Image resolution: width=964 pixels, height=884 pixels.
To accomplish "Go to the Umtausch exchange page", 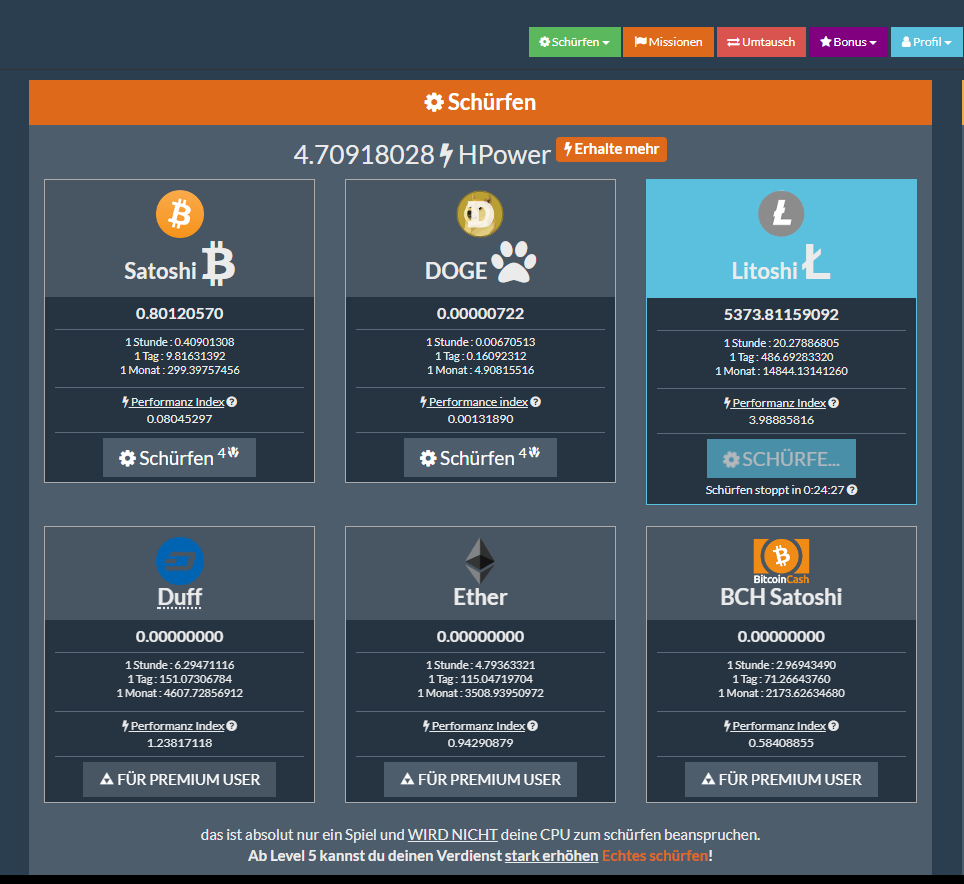I will [761, 42].
